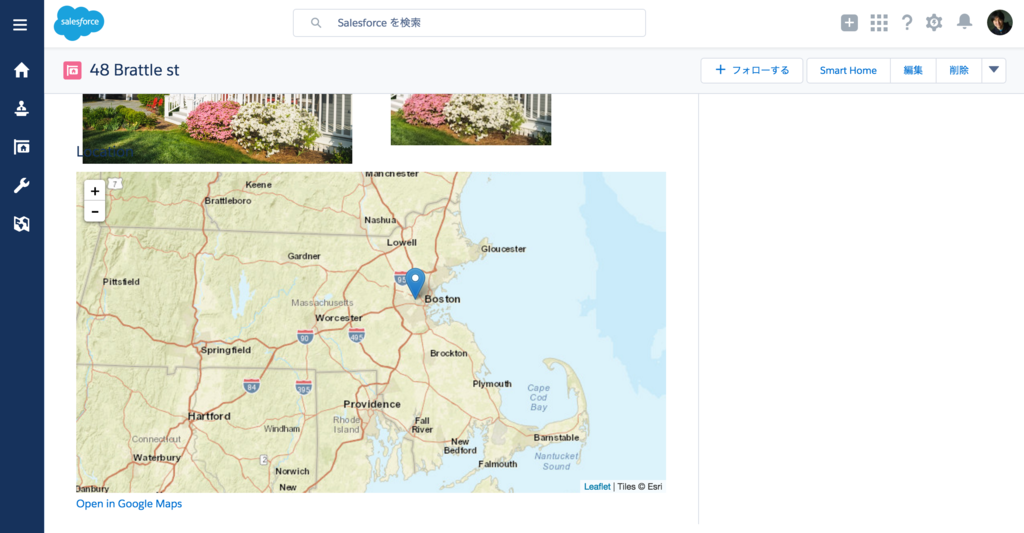The width and height of the screenshot is (1024, 533).
Task: Click Lowell label on the map
Action: pyautogui.click(x=402, y=242)
